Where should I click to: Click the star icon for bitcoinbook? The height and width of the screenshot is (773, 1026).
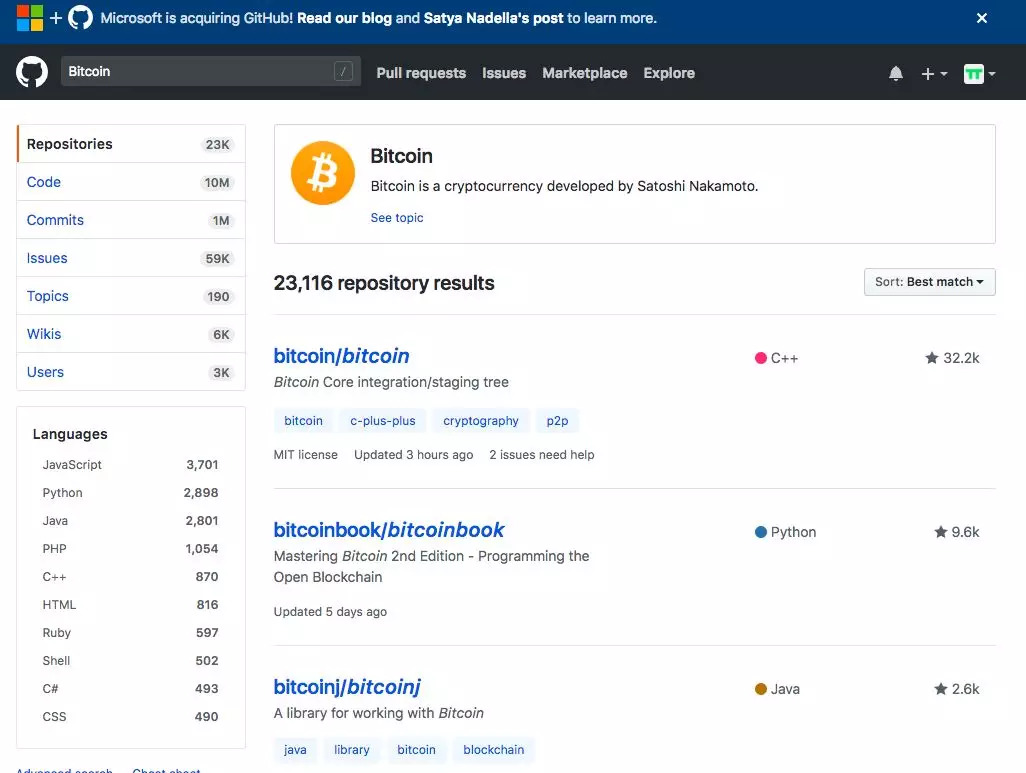pyautogui.click(x=941, y=531)
